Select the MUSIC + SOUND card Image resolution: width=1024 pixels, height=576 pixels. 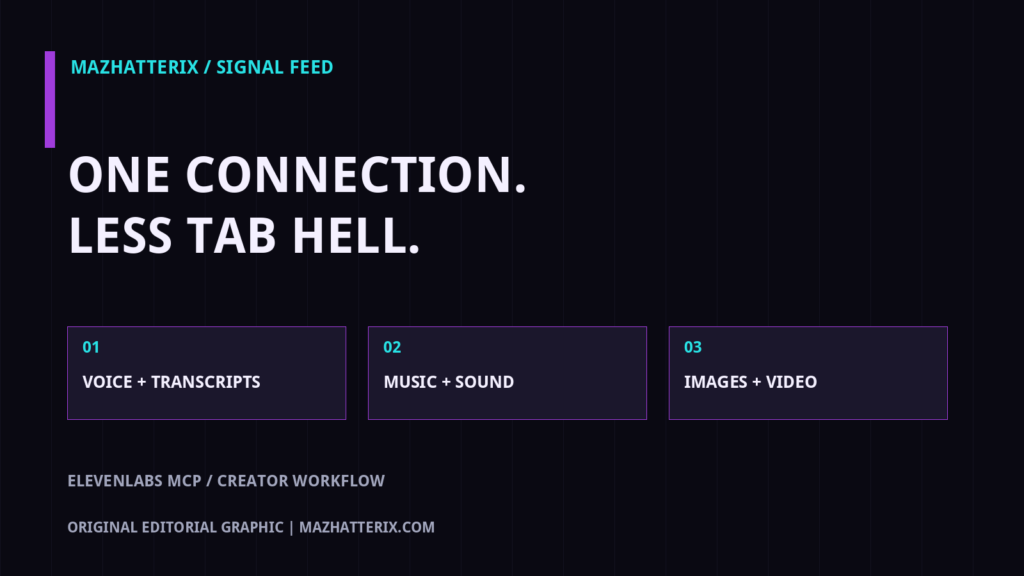point(507,373)
